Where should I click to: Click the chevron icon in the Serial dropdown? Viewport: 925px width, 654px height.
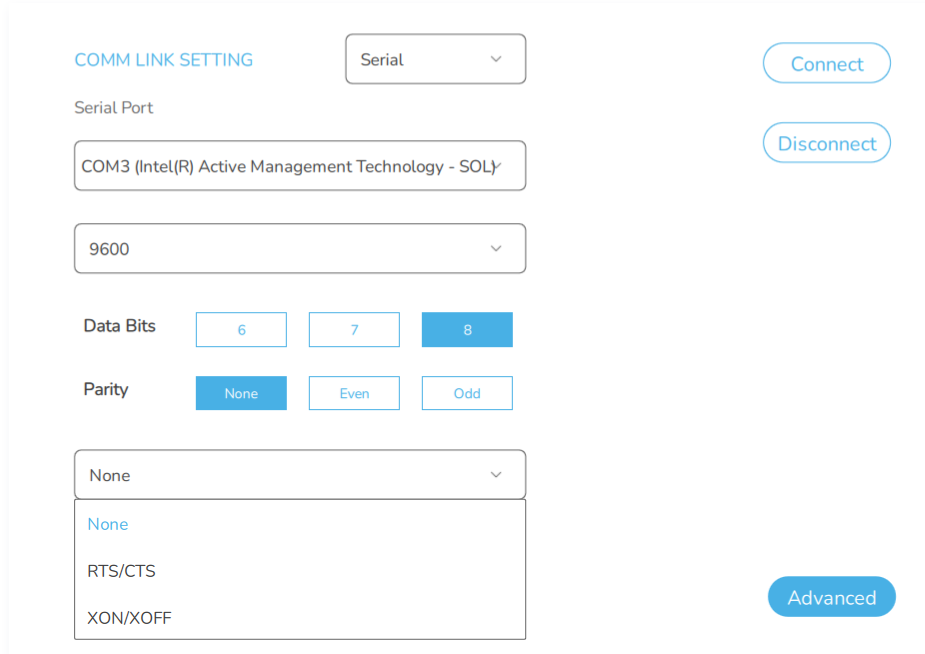[x=496, y=59]
